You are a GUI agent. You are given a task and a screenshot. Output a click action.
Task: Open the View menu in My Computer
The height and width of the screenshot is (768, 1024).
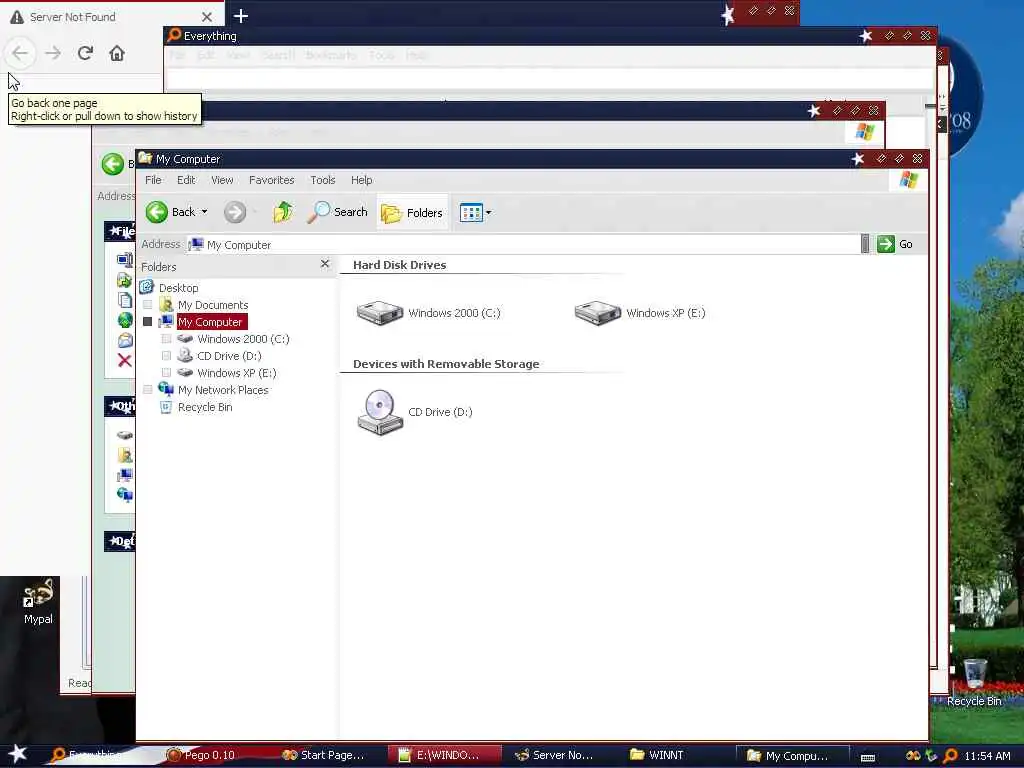point(222,180)
